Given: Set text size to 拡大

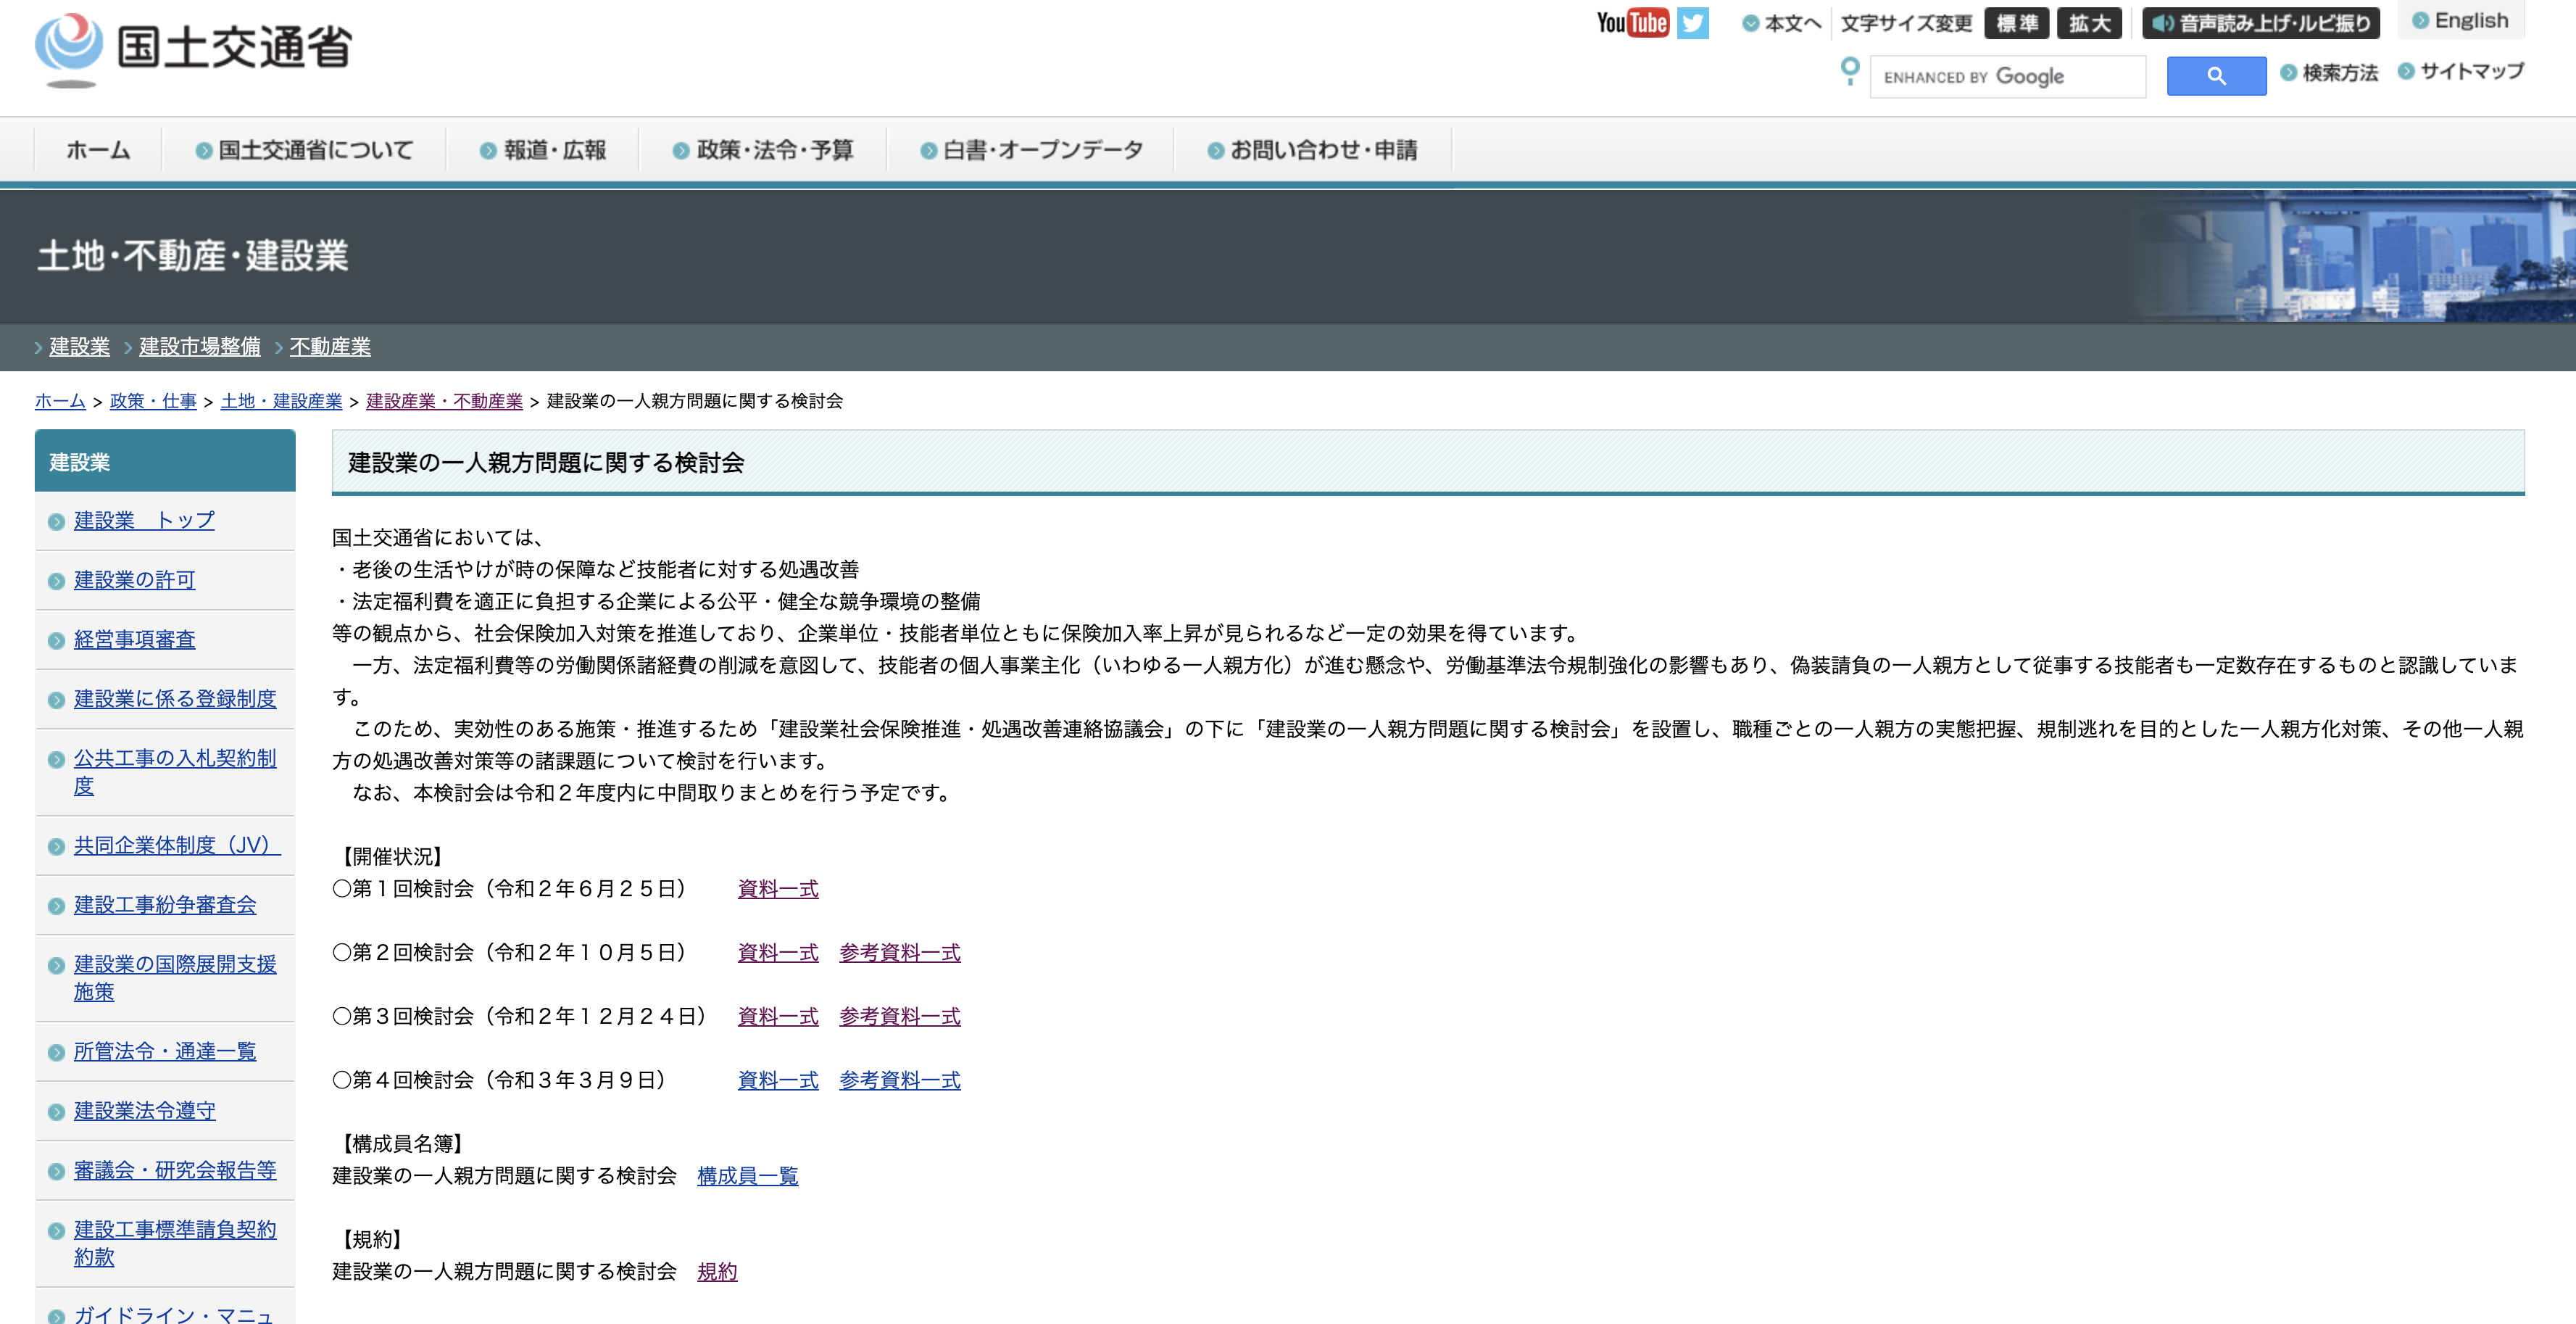Looking at the screenshot, I should tap(2089, 23).
